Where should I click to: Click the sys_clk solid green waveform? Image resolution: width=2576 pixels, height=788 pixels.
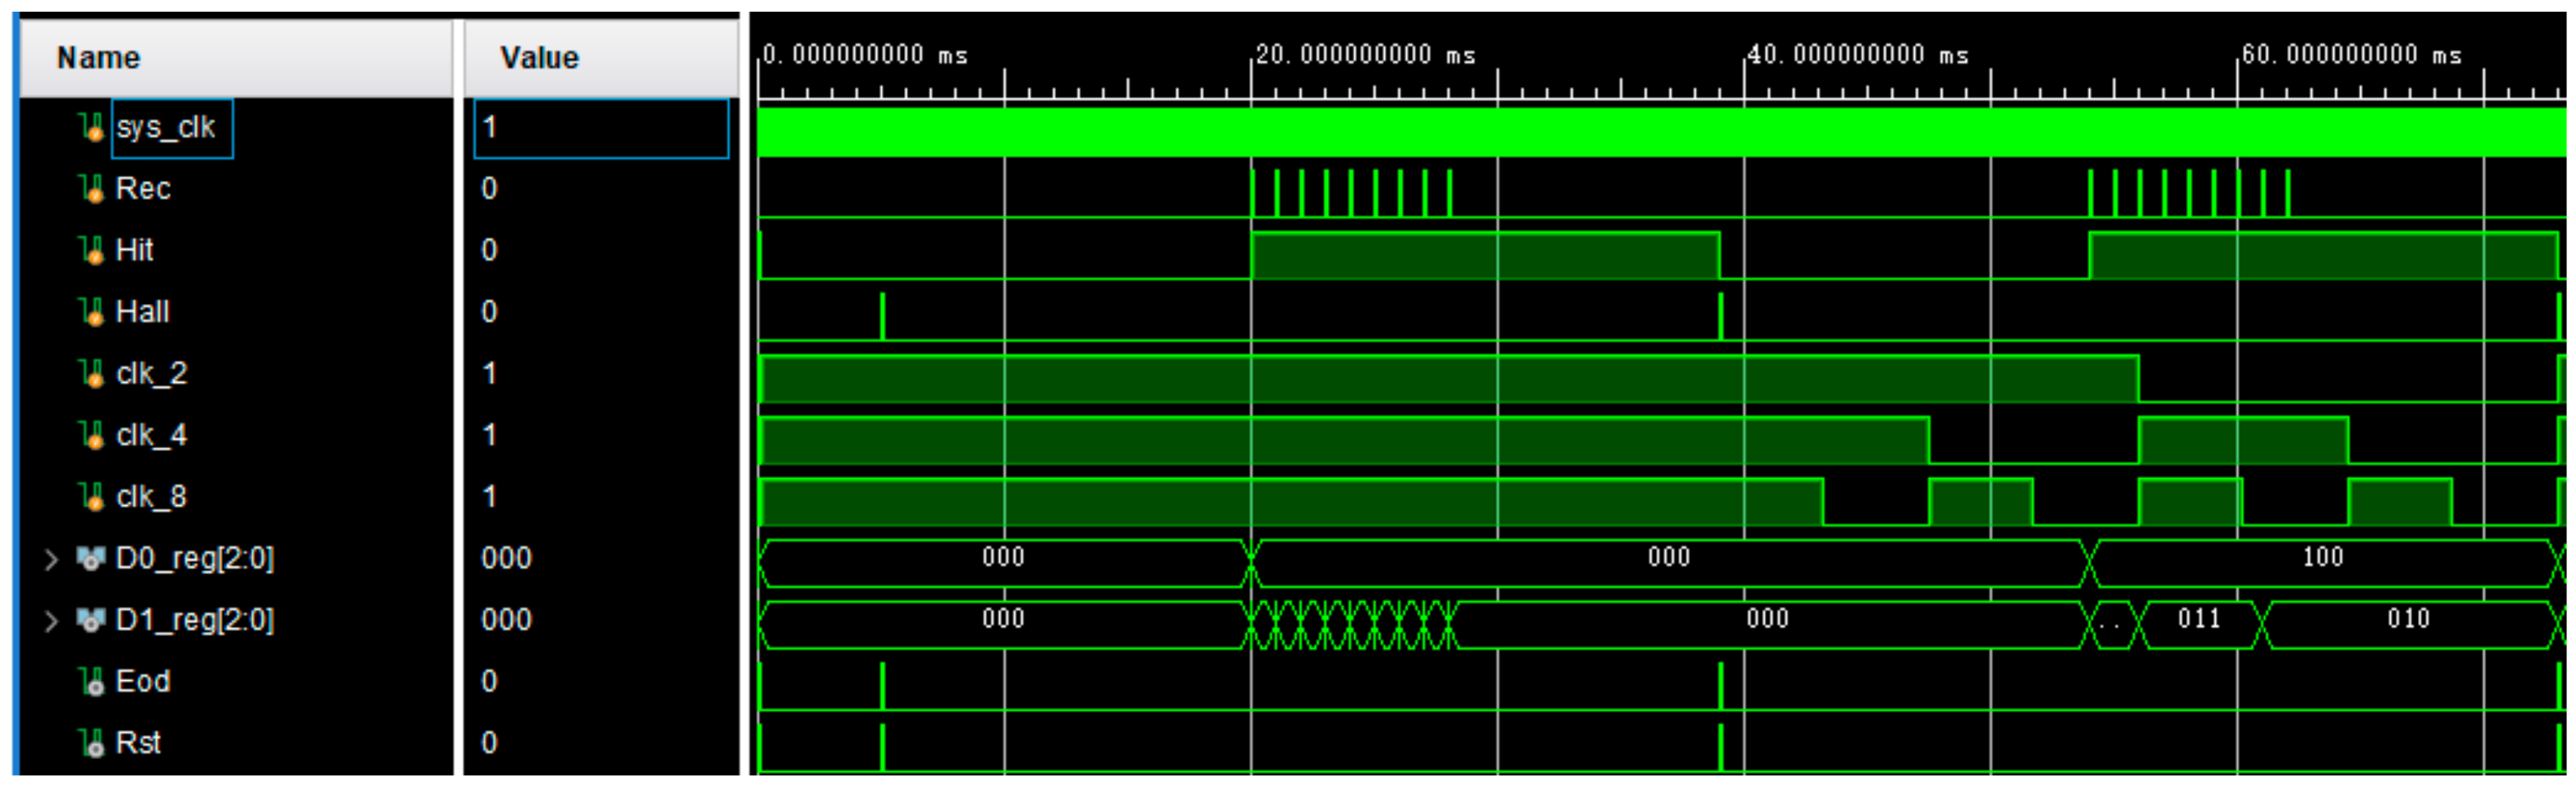click(x=1661, y=132)
